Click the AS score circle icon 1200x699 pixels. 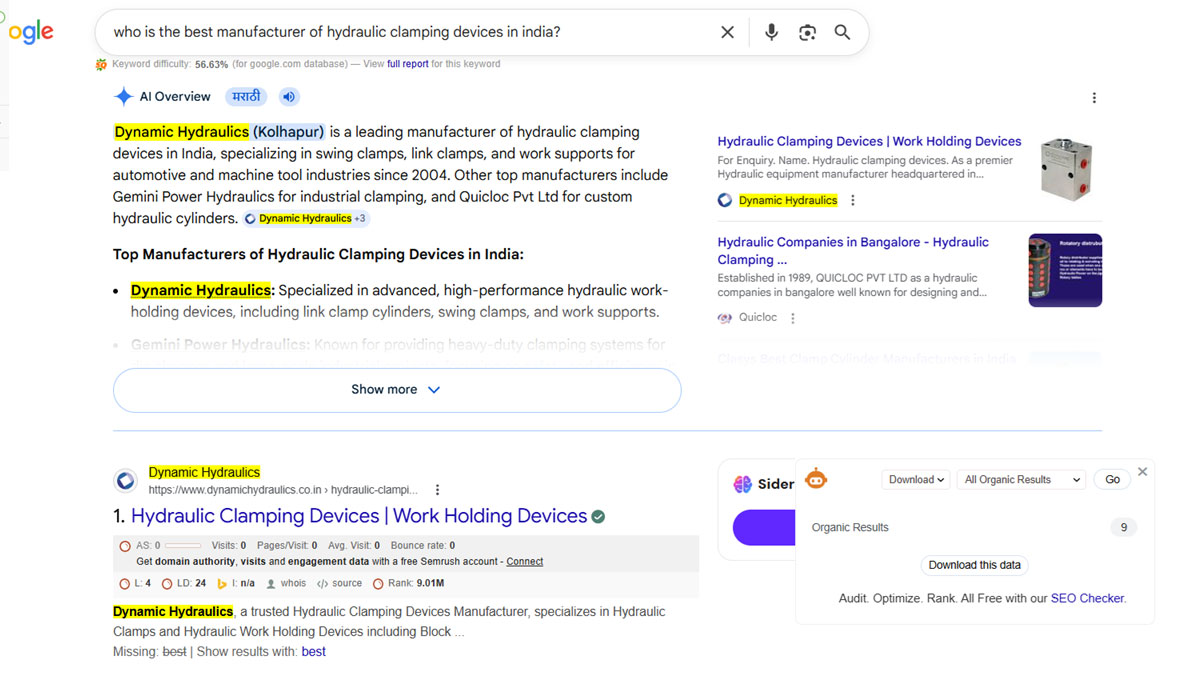coord(125,546)
